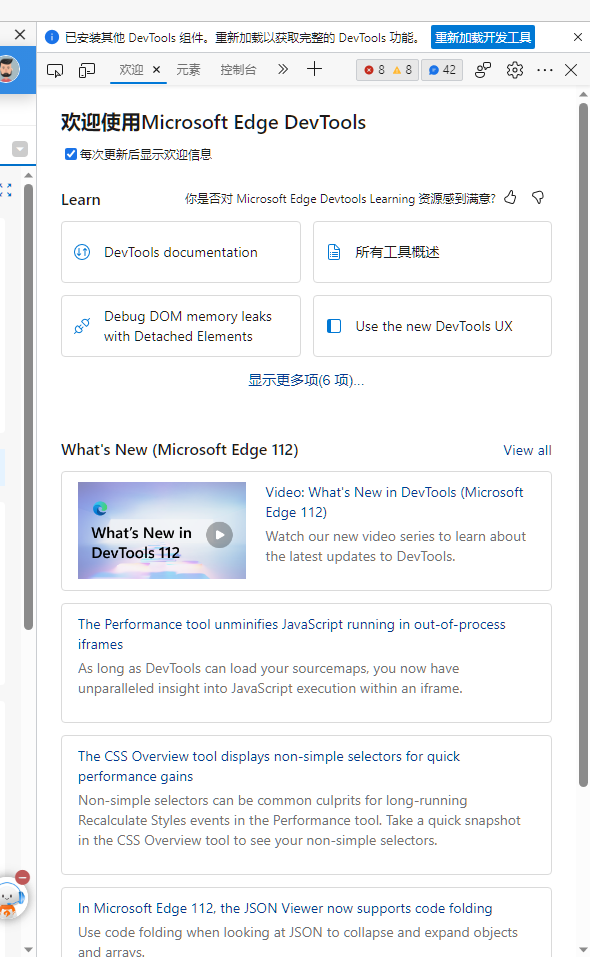Click the blue 42 issues counter

(442, 70)
